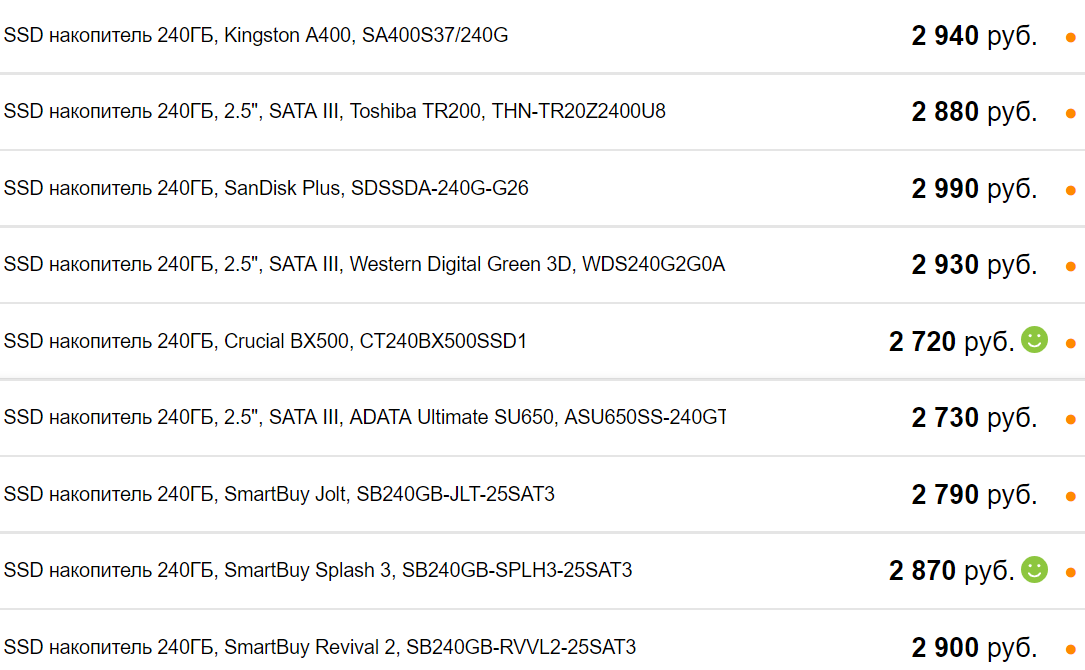
Task: Click the 2 940 руб. price
Action: click(x=974, y=36)
